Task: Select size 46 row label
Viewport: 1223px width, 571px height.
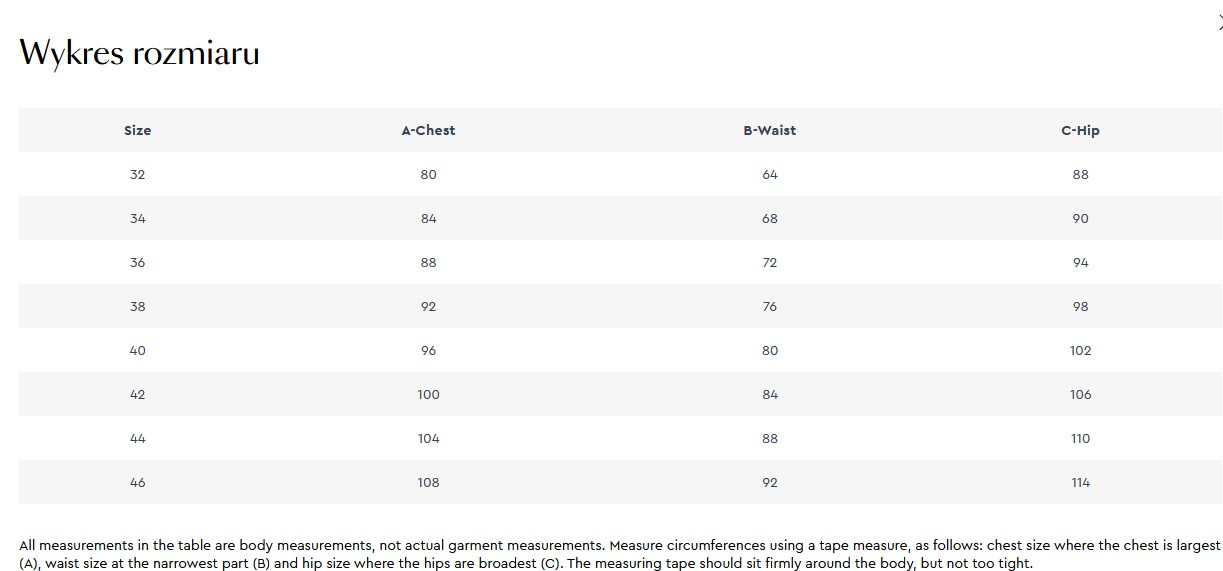Action: pos(137,482)
